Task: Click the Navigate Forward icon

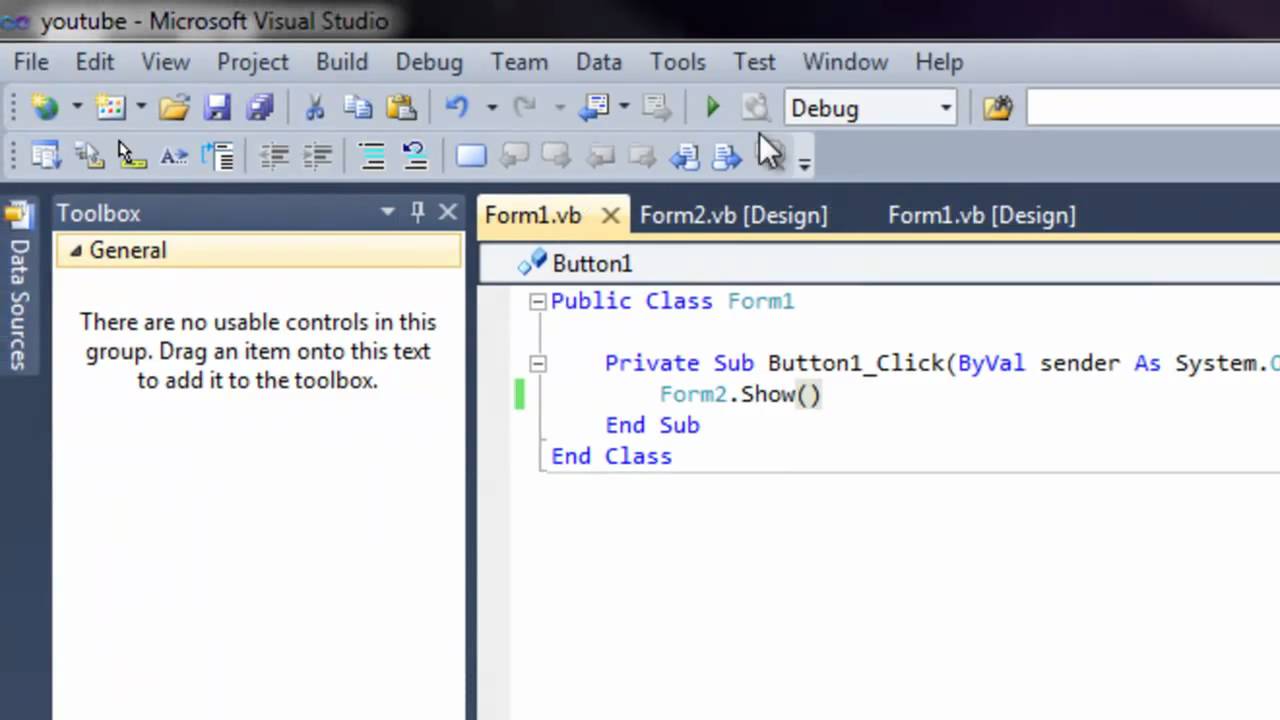Action: 656,107
